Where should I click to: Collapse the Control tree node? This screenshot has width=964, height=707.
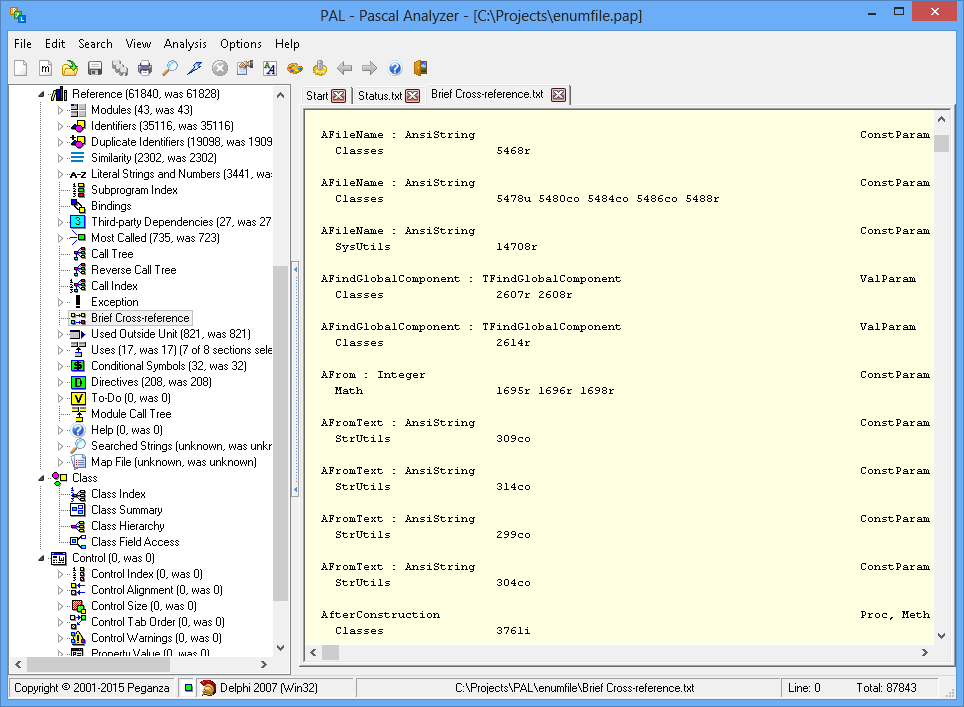[x=41, y=558]
